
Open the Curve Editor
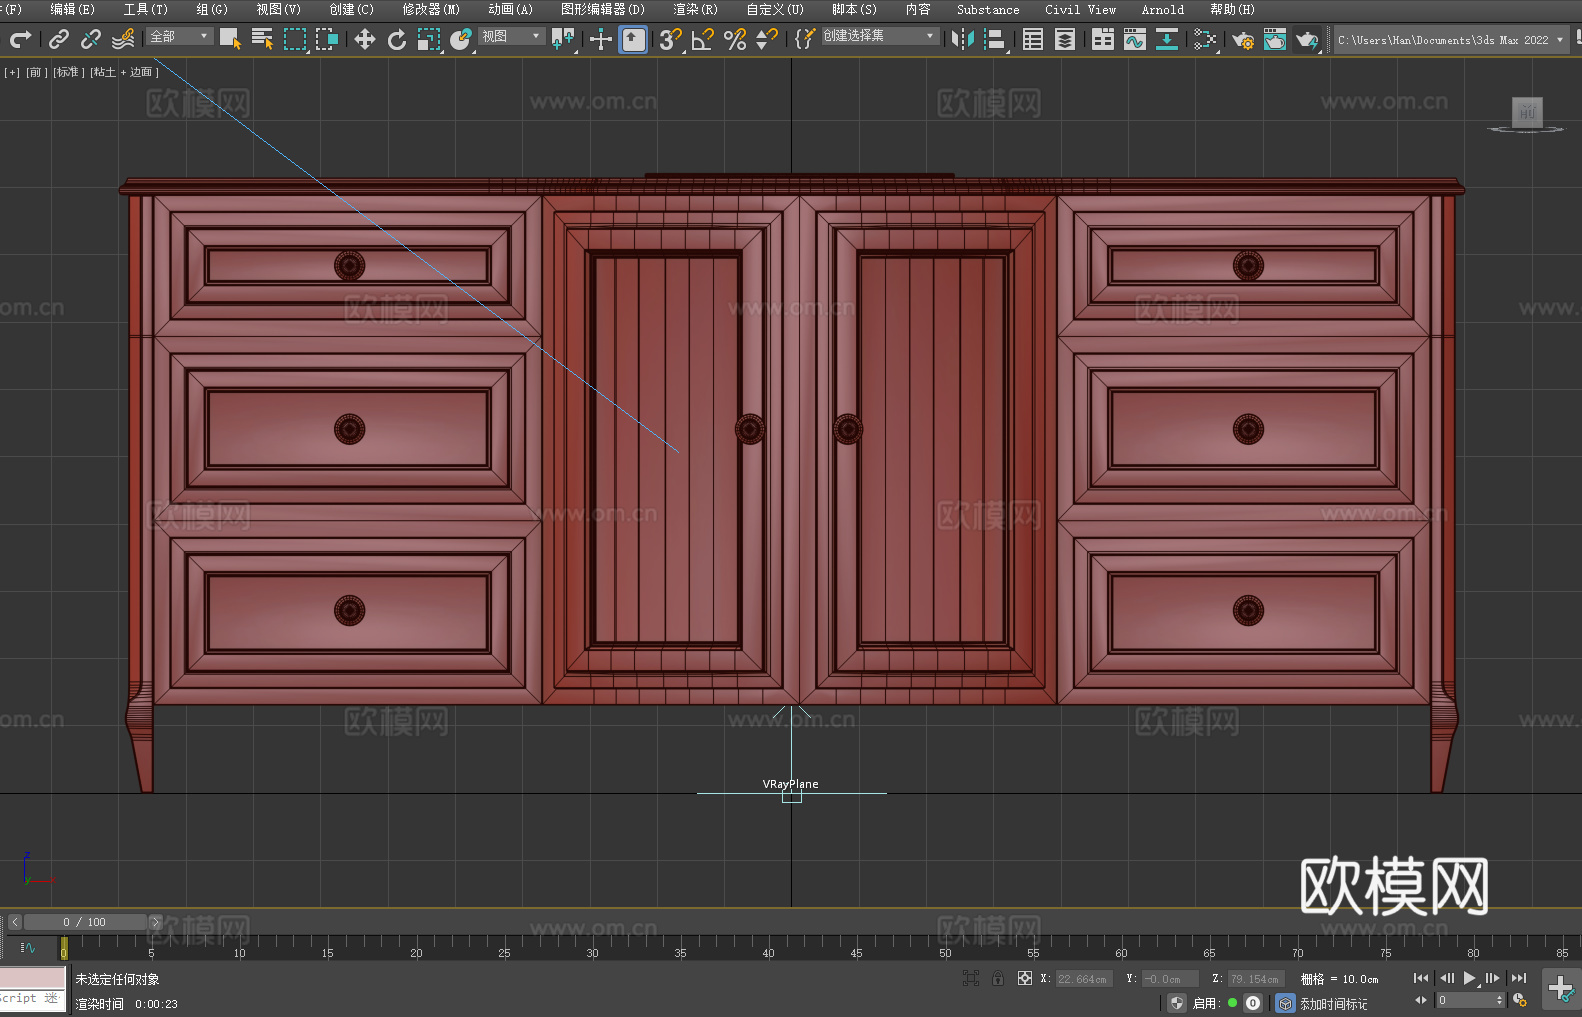[1135, 39]
